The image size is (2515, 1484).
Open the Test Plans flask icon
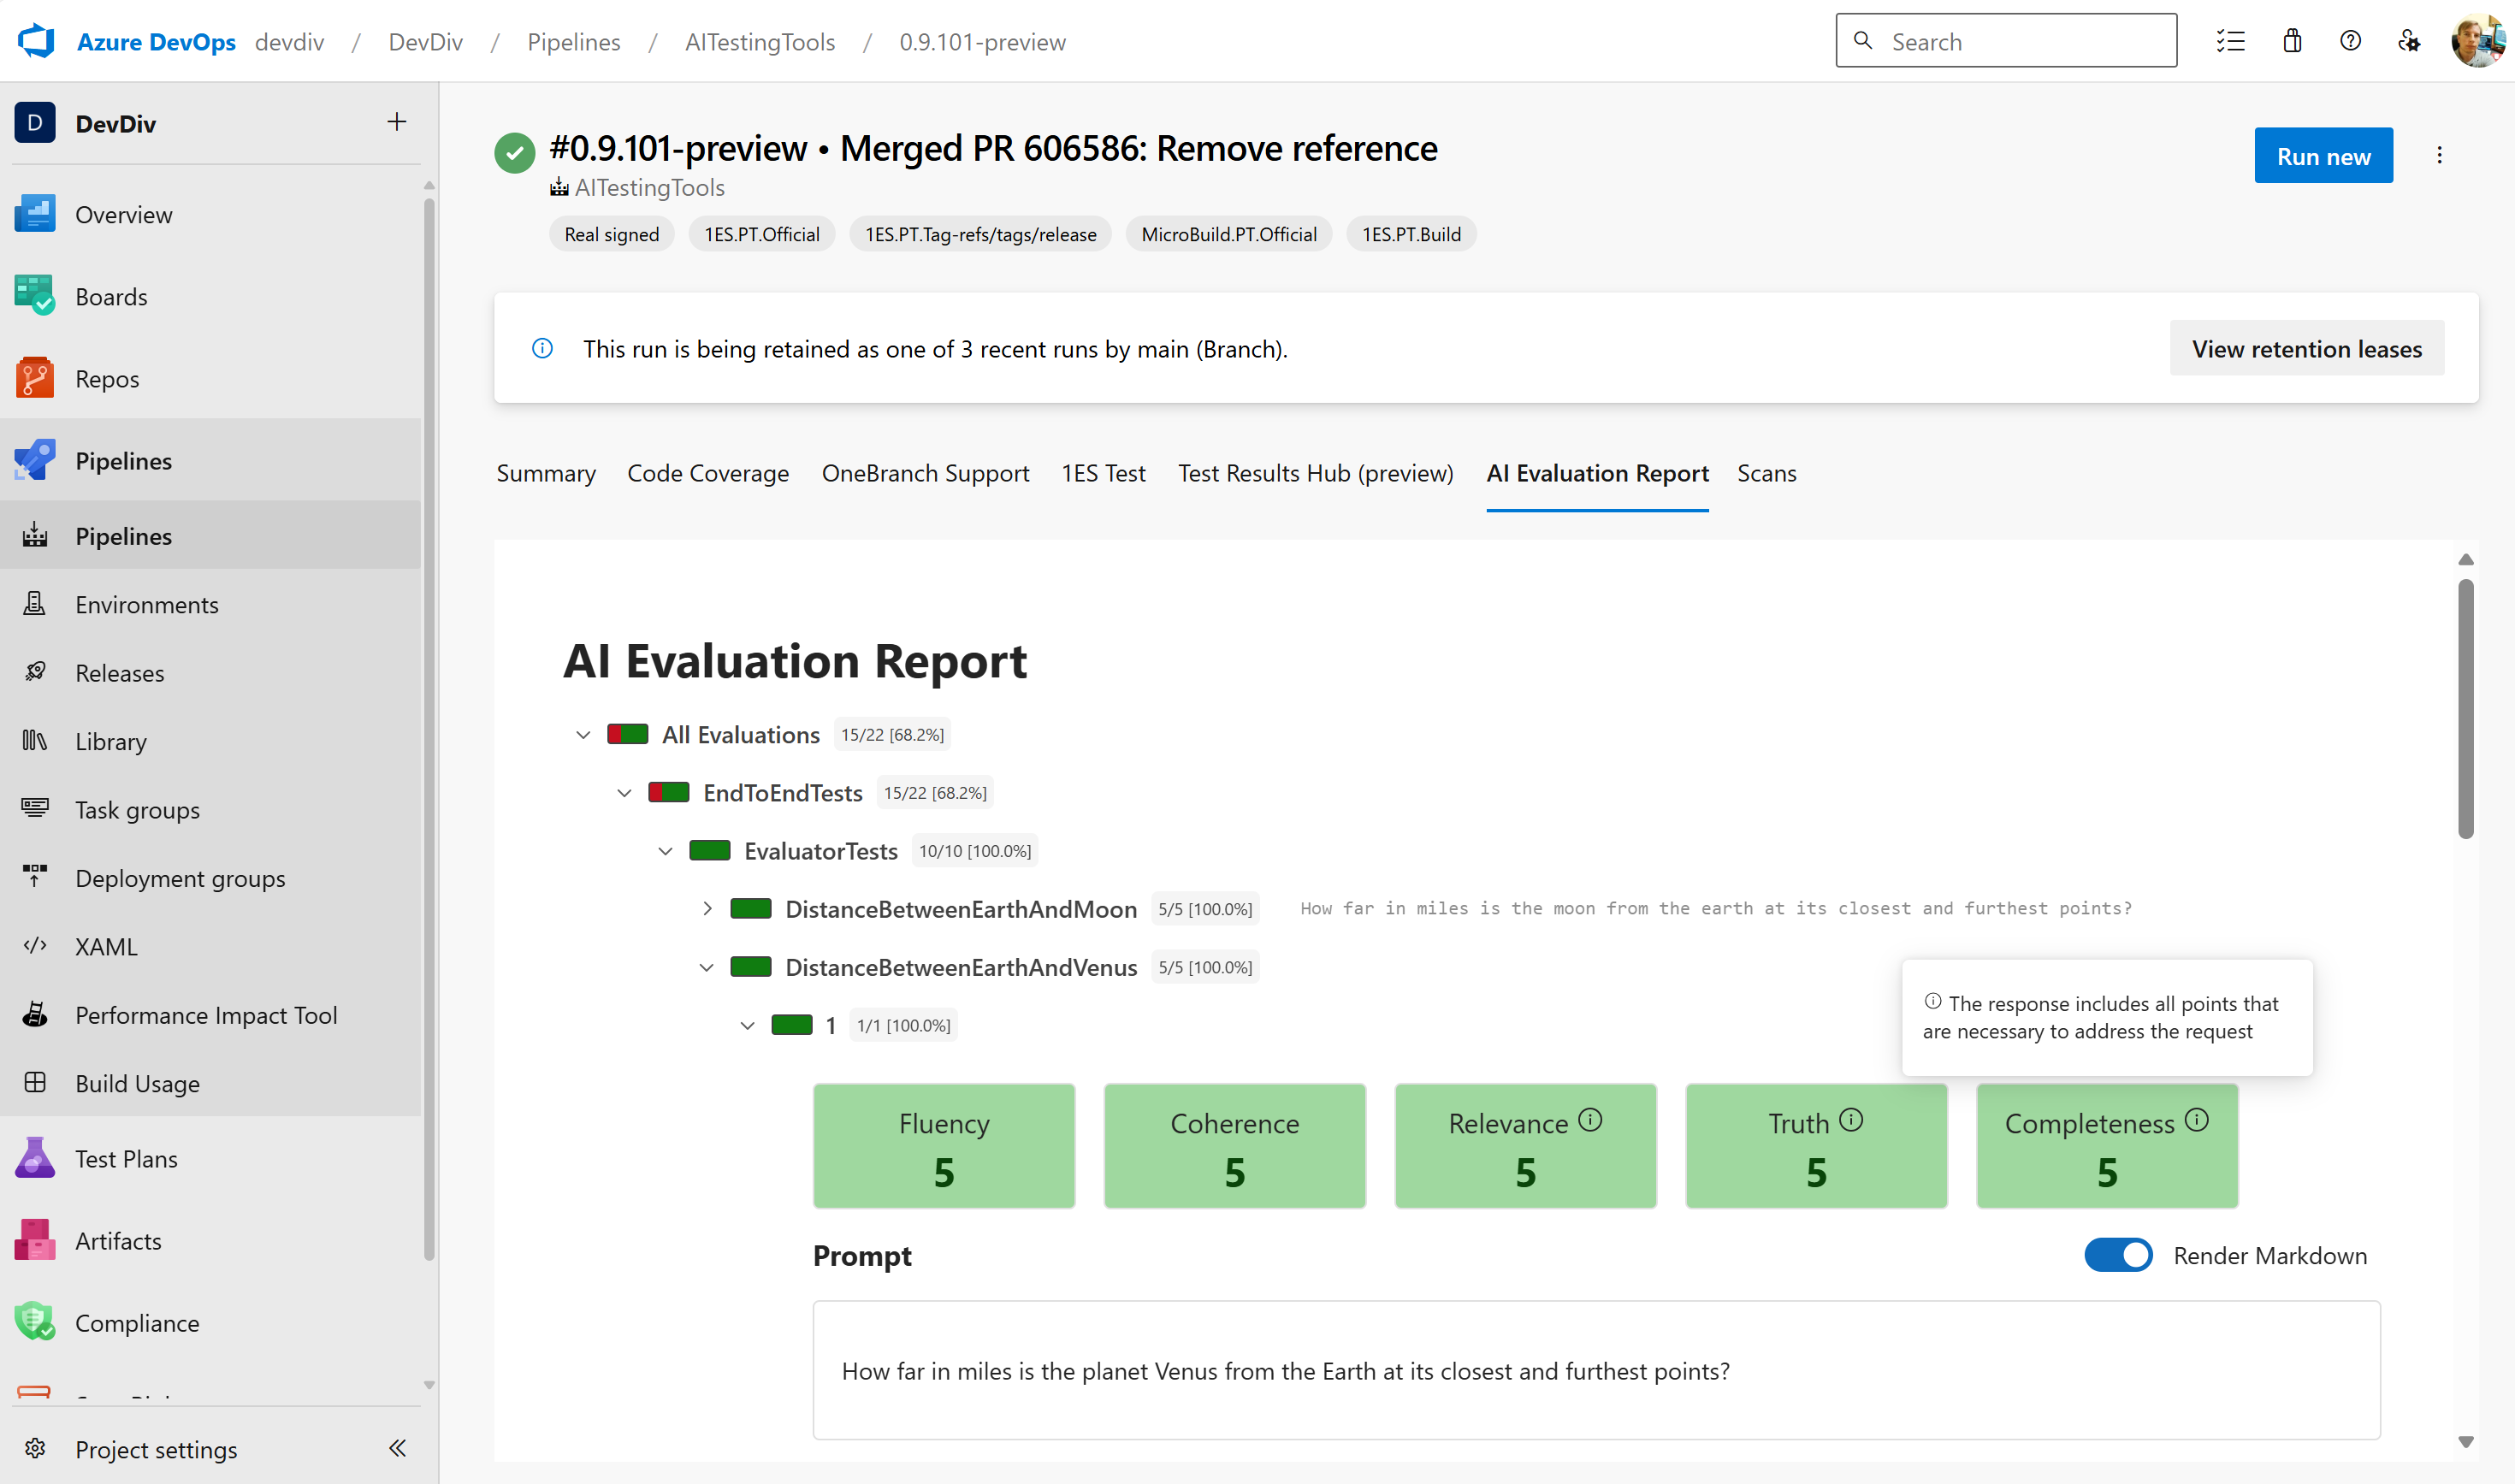(35, 1158)
